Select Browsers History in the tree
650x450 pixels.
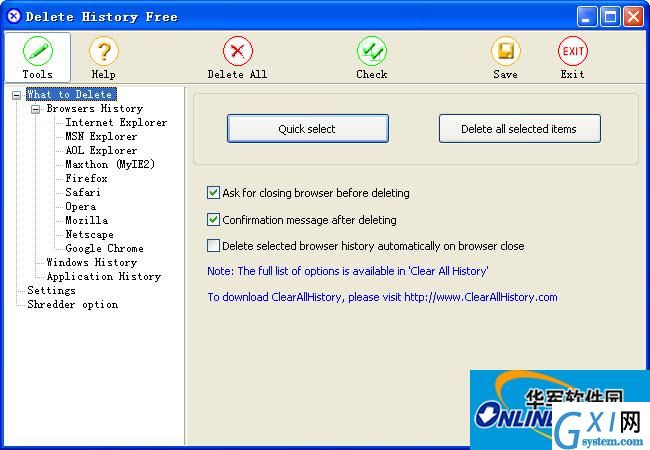95,109
